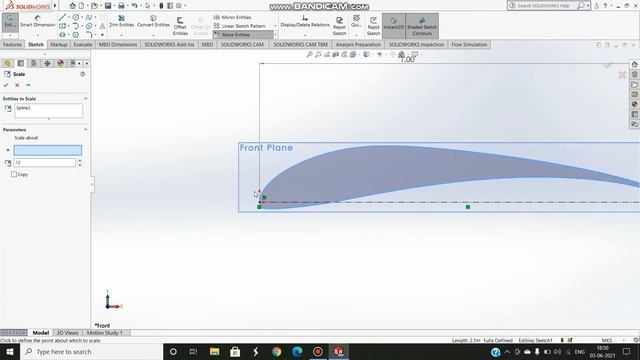Click the Rapid Sketch tool
The image size is (640, 360).
point(373,26)
